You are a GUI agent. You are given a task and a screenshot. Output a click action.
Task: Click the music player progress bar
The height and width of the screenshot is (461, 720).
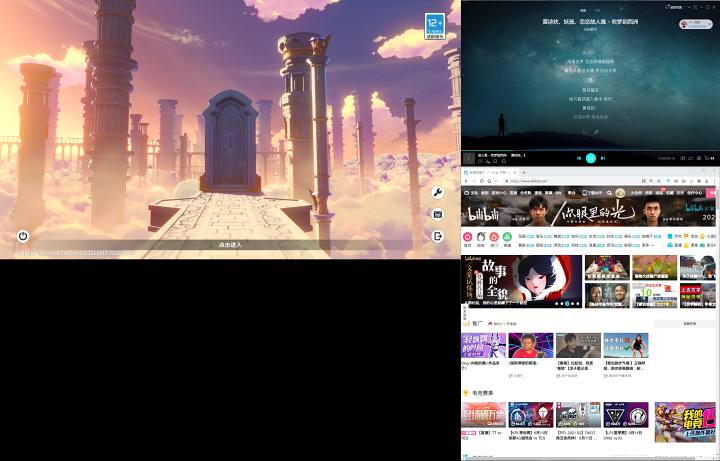pos(590,151)
